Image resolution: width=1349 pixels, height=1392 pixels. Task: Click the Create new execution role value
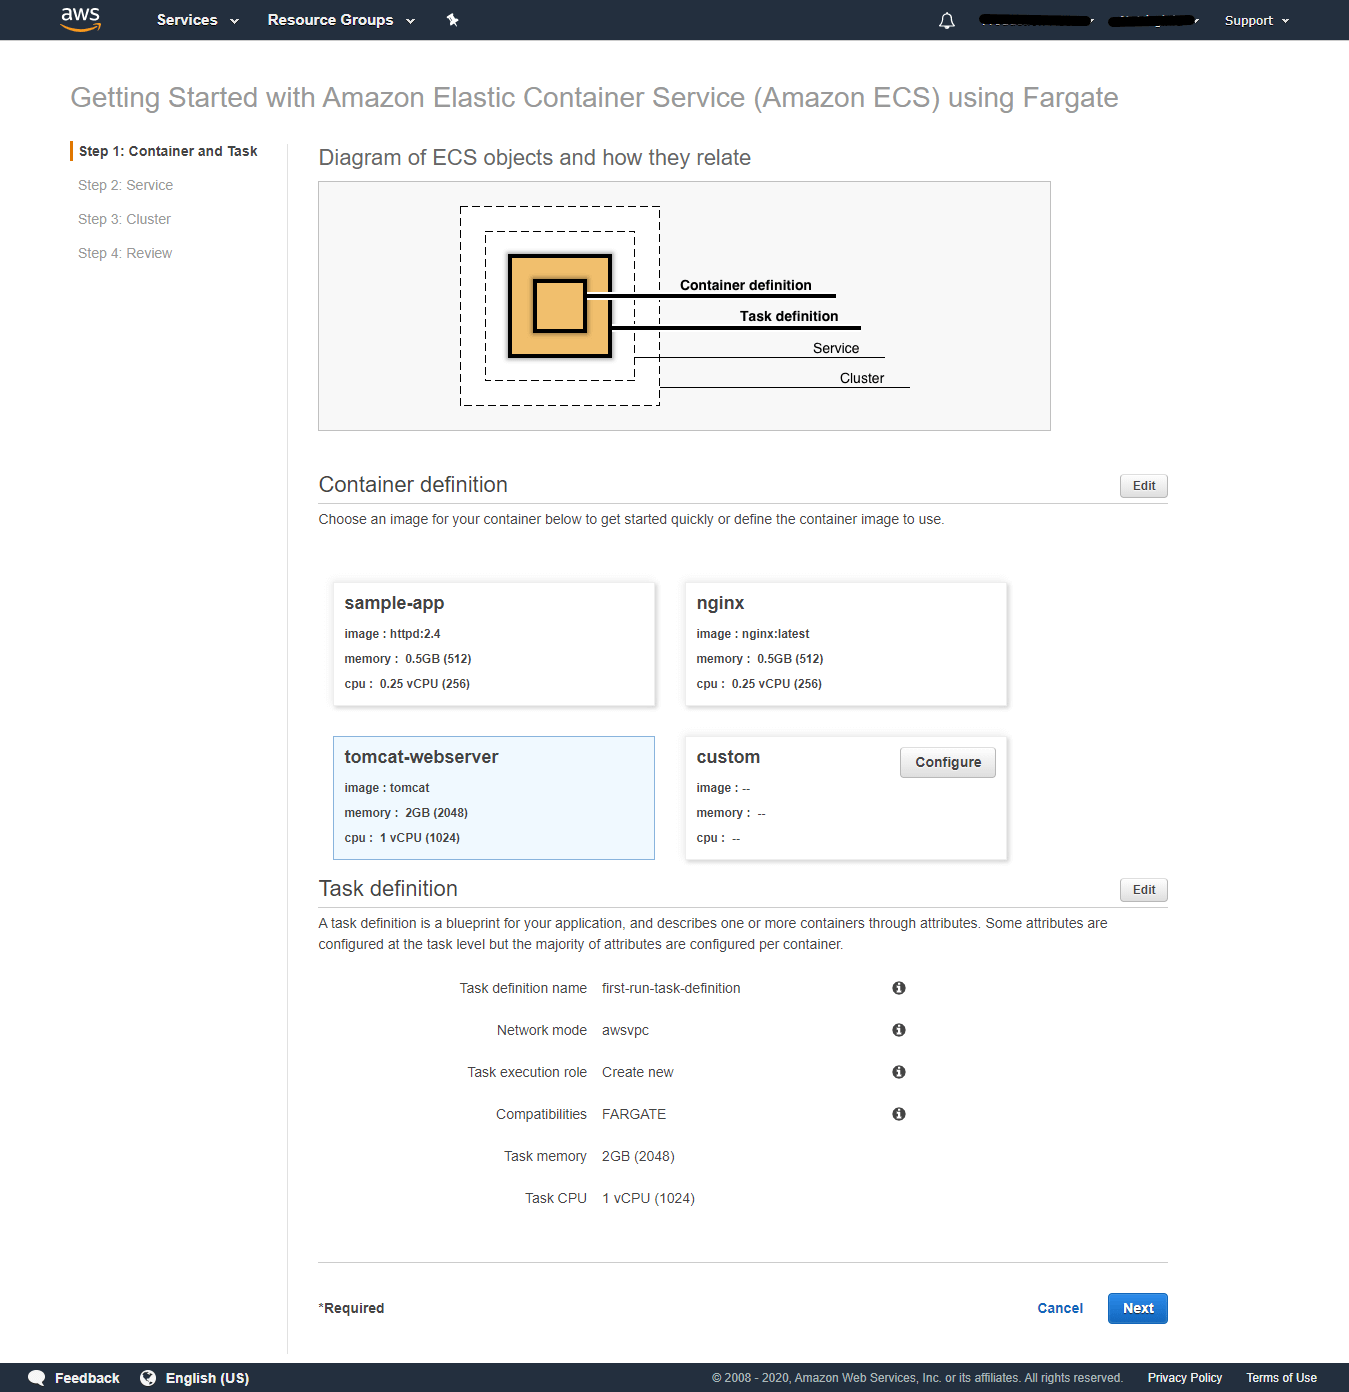[638, 1072]
